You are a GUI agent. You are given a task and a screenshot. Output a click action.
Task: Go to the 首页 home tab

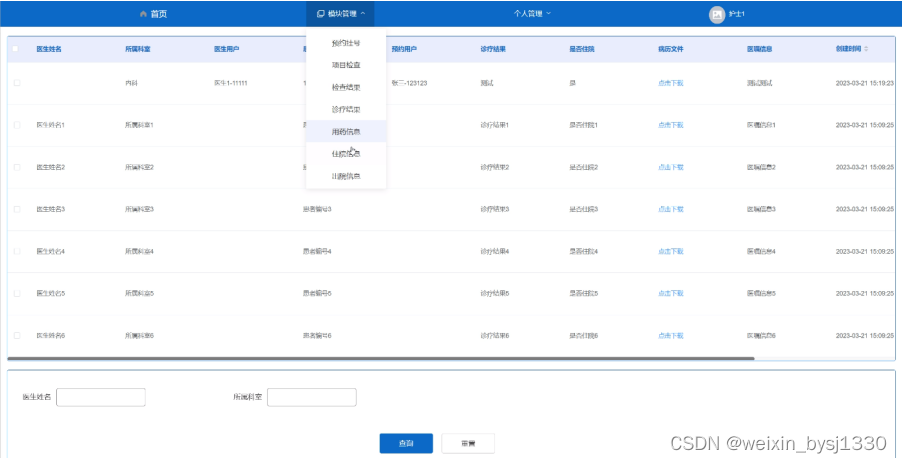[154, 14]
